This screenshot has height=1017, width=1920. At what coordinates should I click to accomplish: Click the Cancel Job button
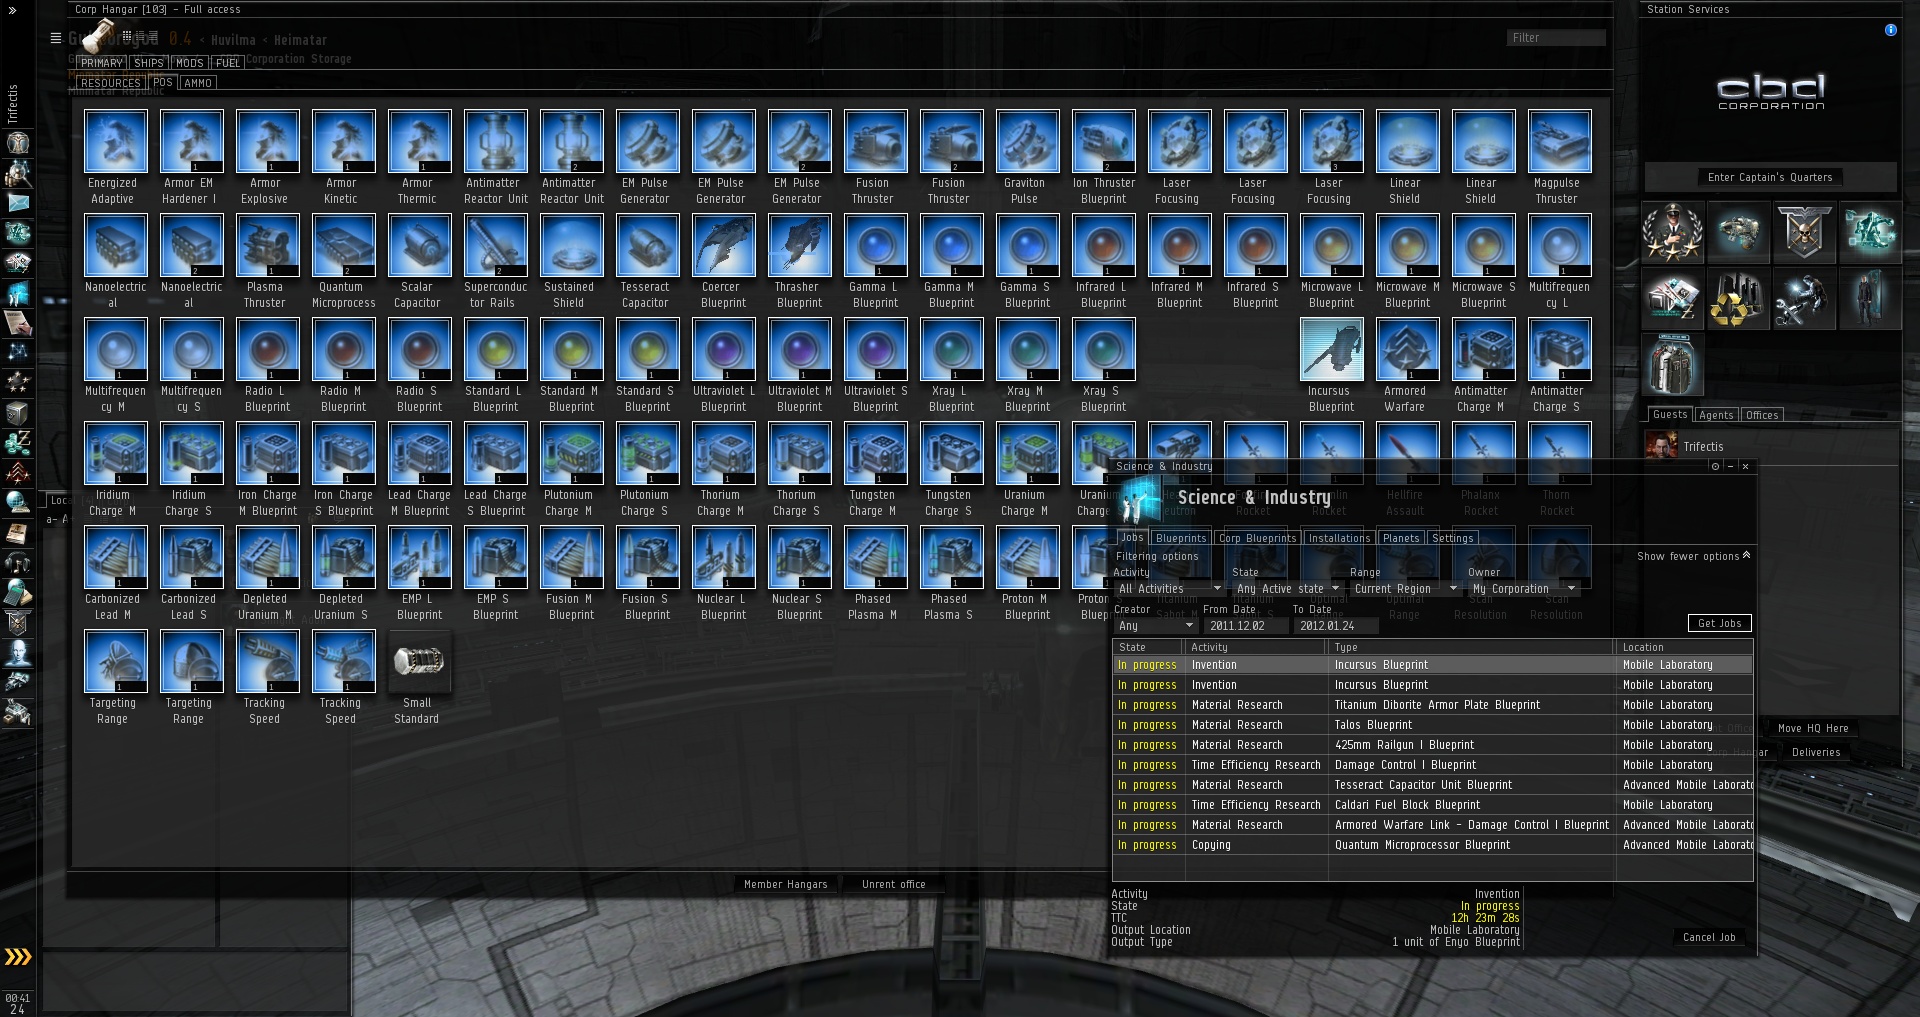click(1709, 937)
